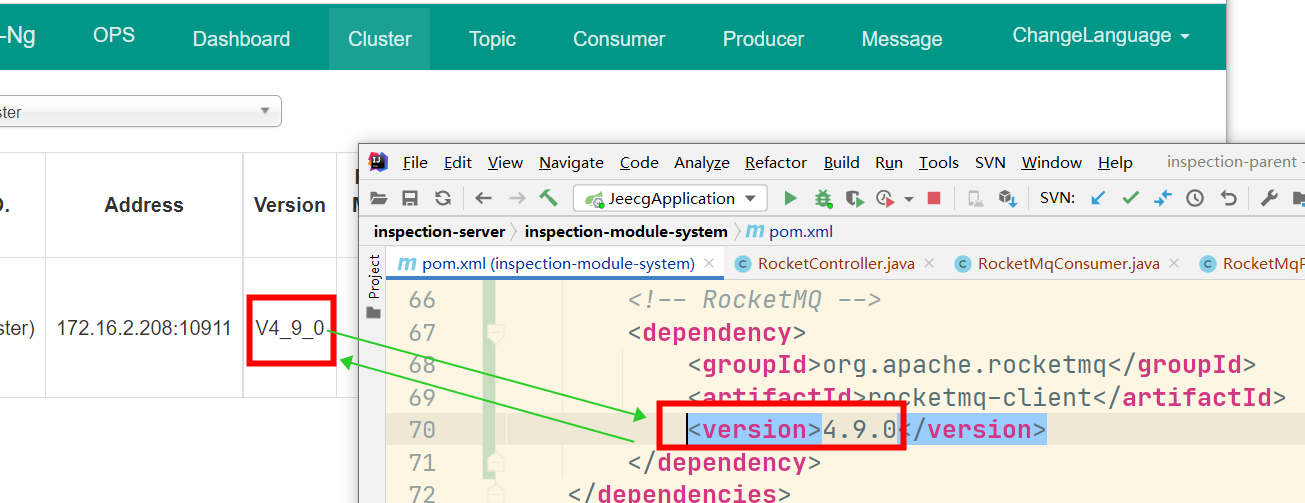The width and height of the screenshot is (1305, 503).
Task: Click pom.xml breadcrumb item
Action: [789, 231]
